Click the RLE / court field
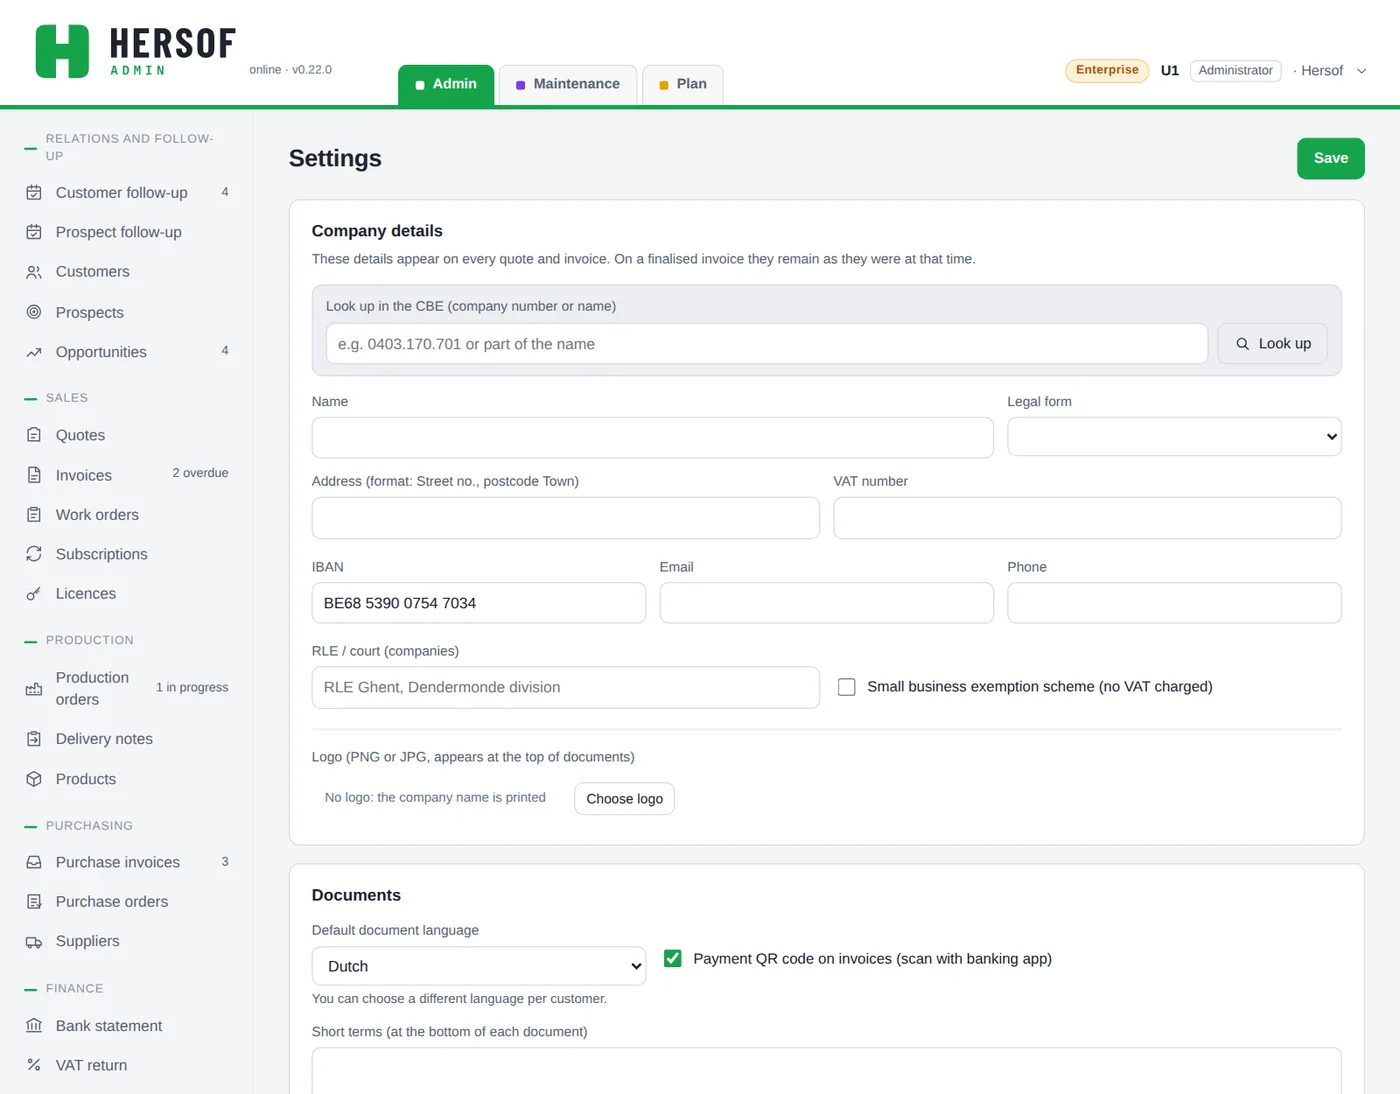 pyautogui.click(x=566, y=688)
